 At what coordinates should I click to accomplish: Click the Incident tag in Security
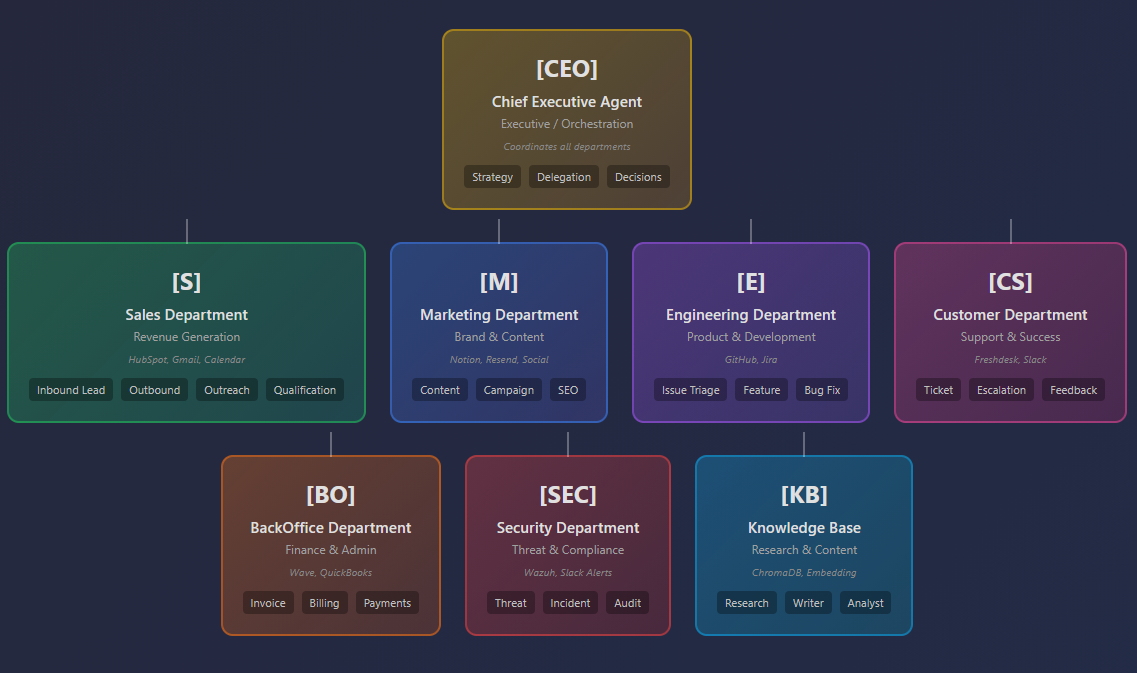(x=570, y=603)
